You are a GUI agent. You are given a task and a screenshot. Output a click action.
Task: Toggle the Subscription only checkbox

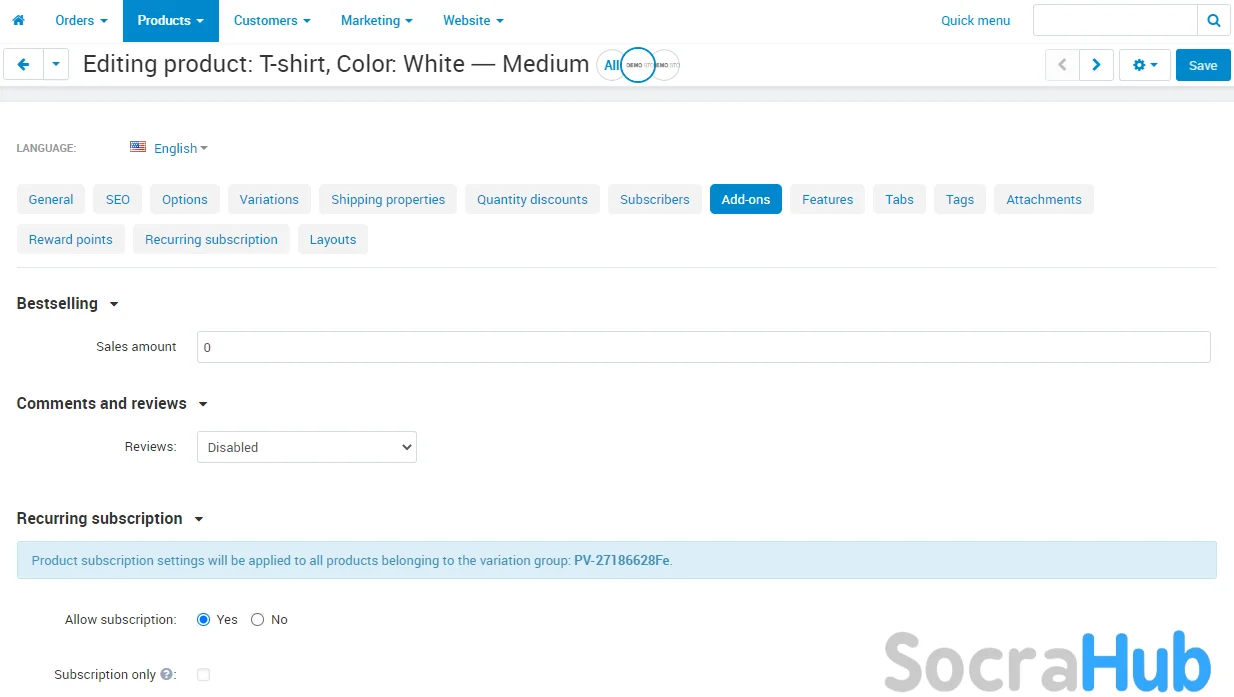(204, 675)
